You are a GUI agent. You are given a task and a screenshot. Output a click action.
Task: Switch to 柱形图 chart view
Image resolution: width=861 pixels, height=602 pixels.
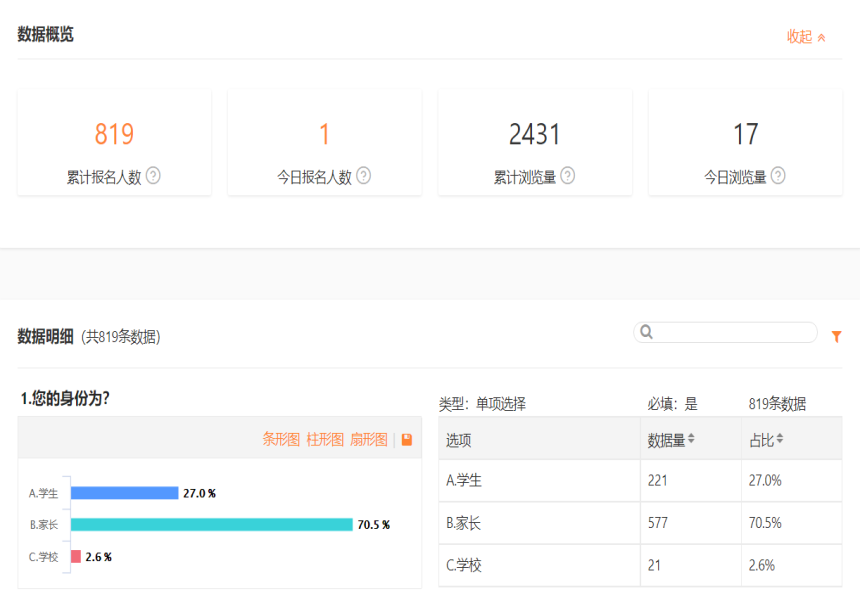(325, 440)
